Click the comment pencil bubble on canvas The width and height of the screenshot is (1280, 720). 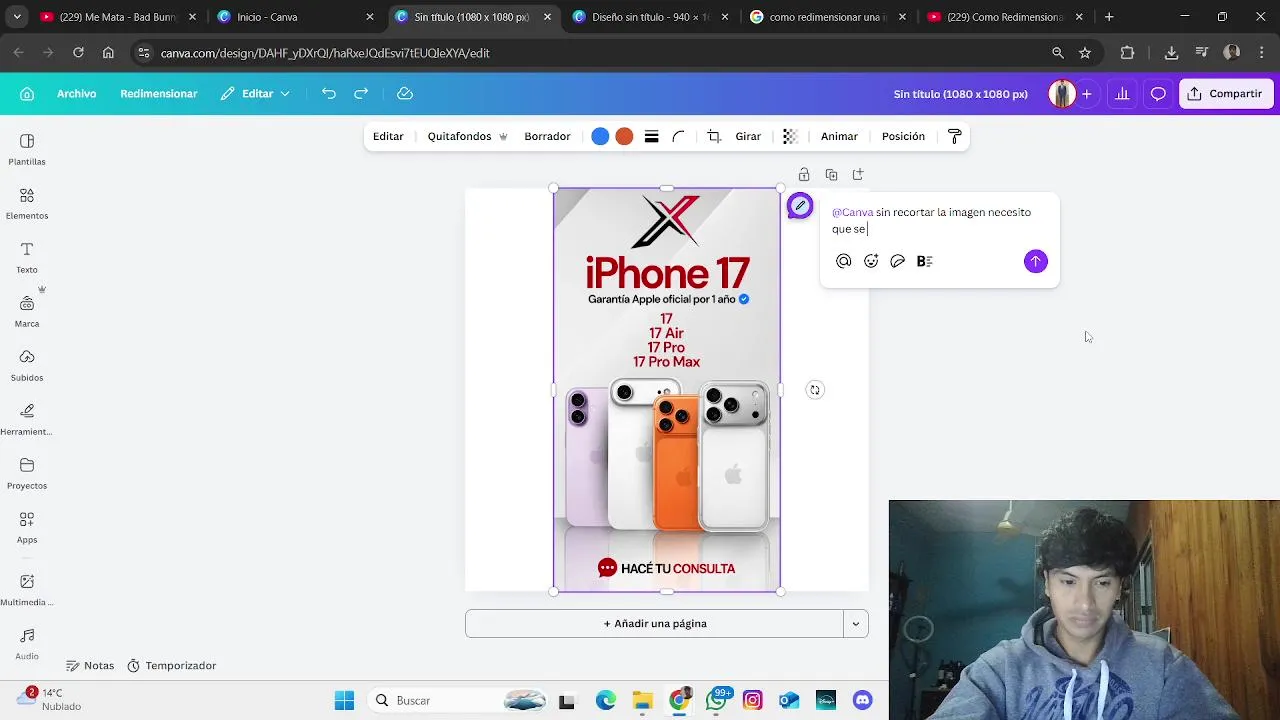point(800,206)
